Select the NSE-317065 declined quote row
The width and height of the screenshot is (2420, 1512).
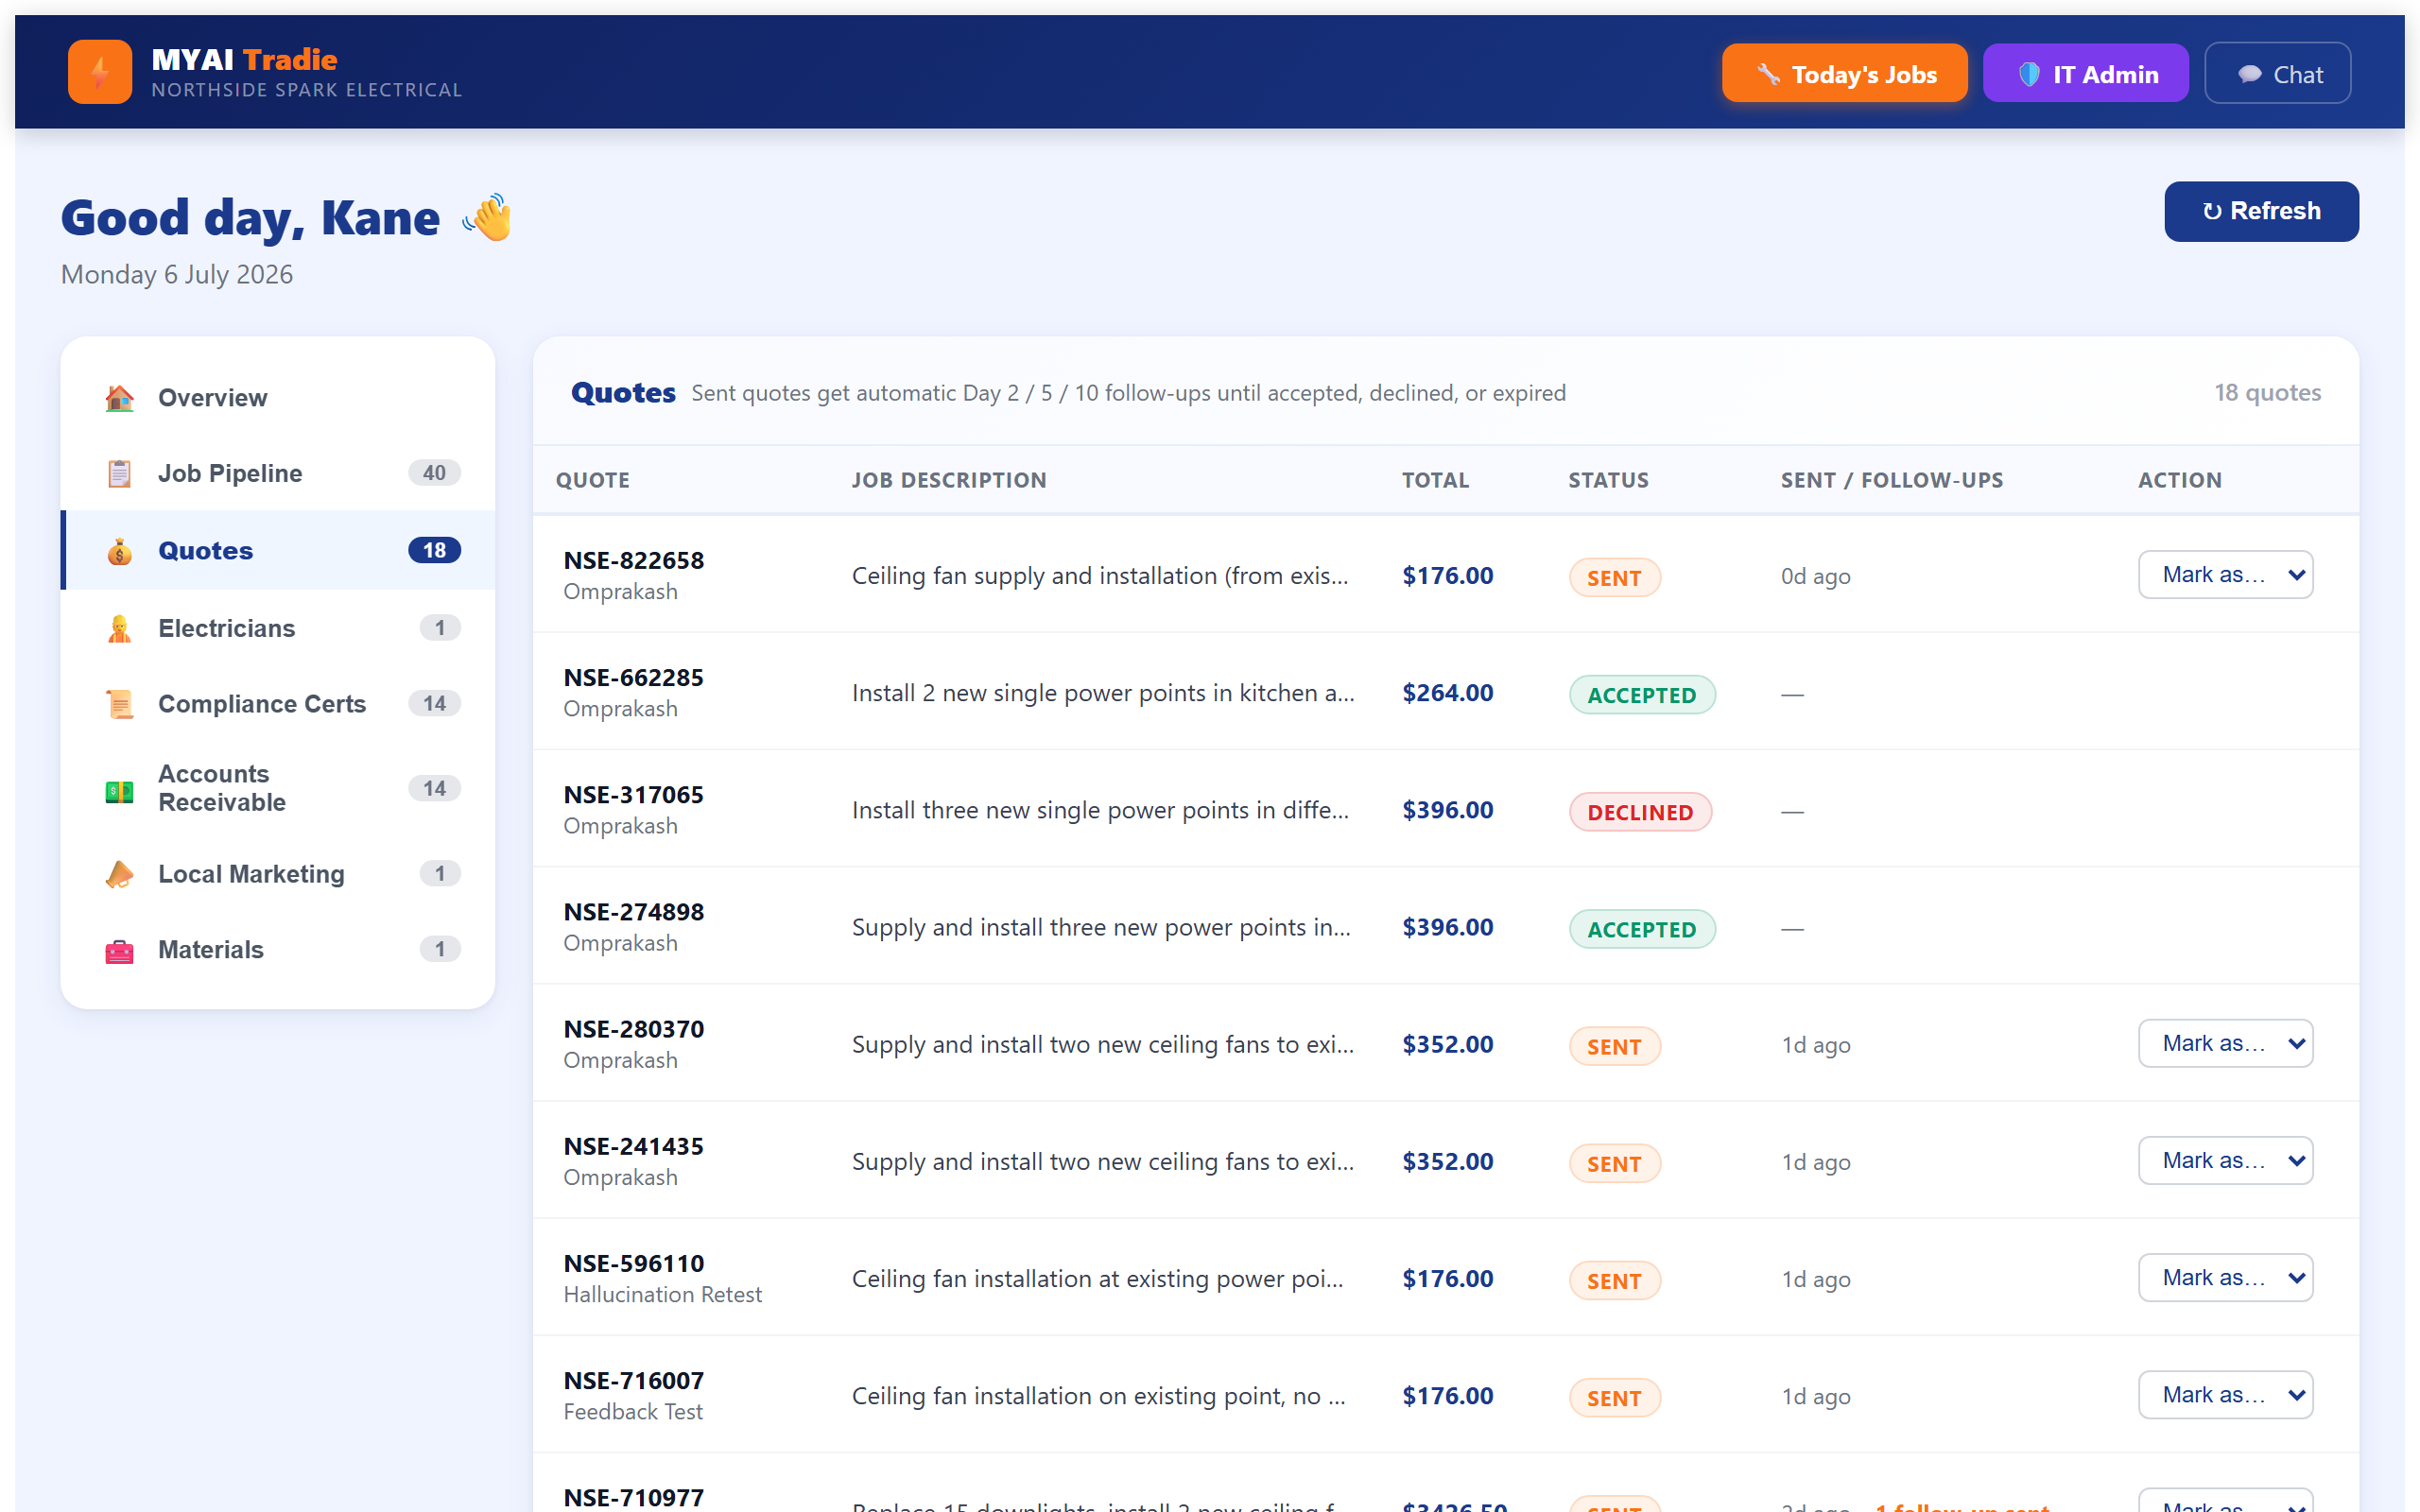pos(1445,809)
